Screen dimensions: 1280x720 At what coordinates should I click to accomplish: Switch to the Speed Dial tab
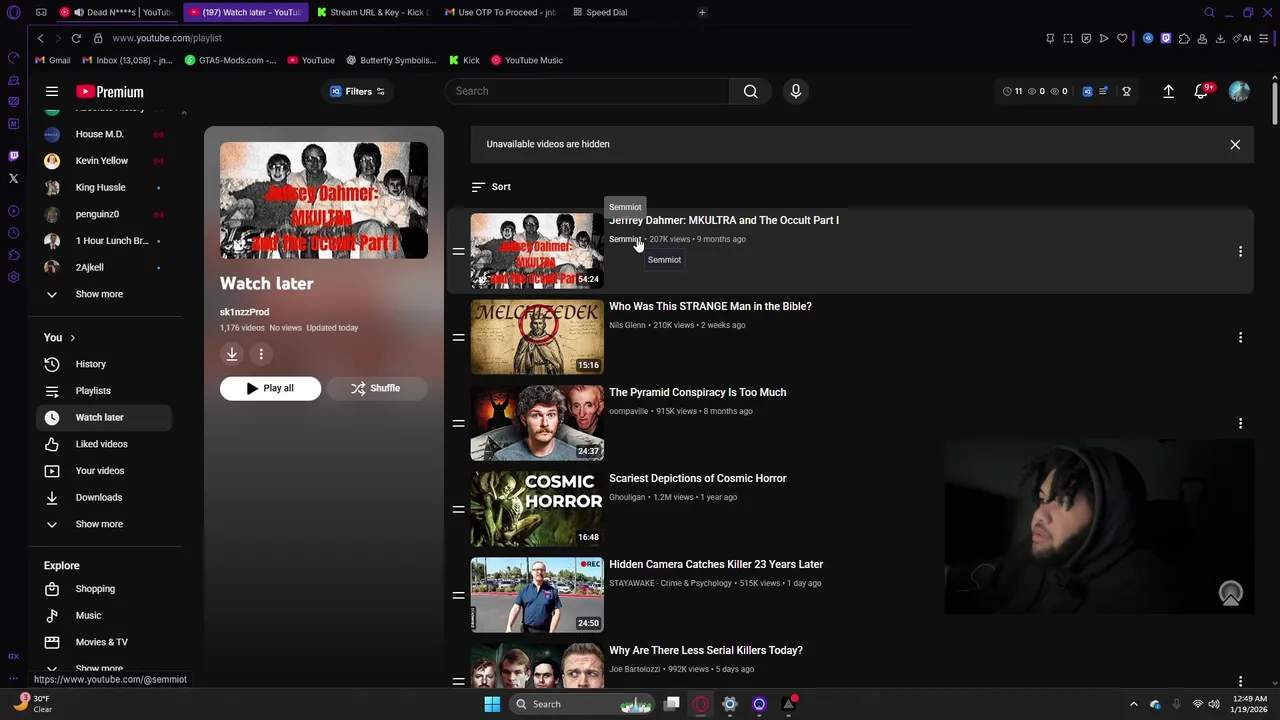tap(600, 12)
